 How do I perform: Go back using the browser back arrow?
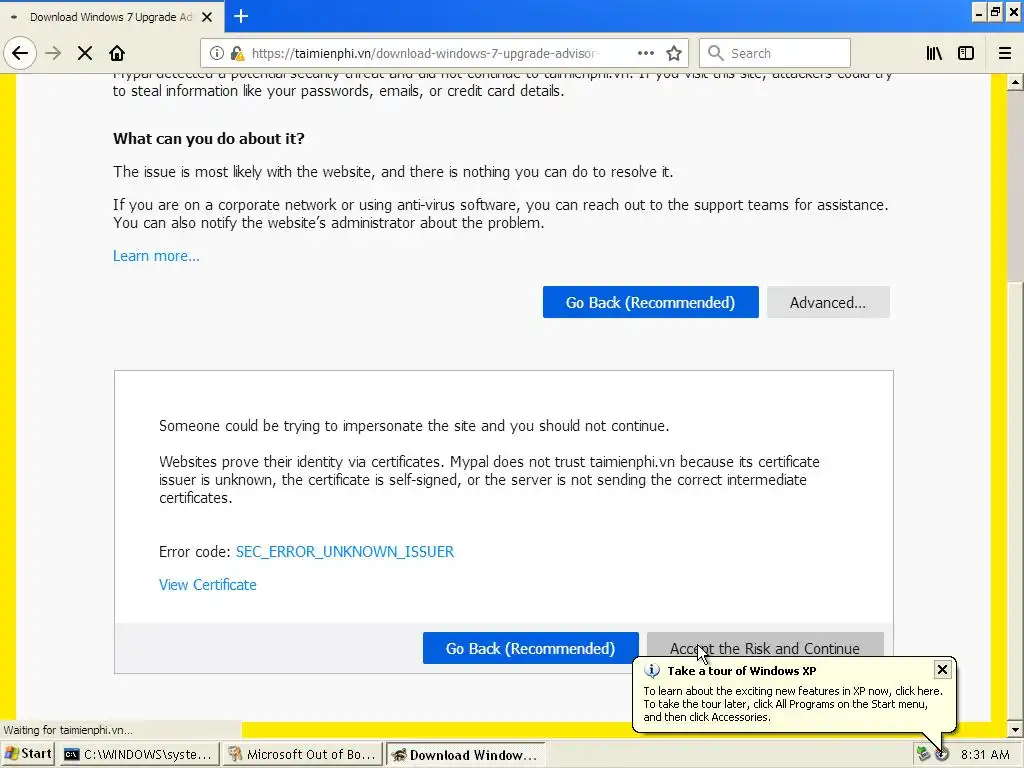click(20, 53)
